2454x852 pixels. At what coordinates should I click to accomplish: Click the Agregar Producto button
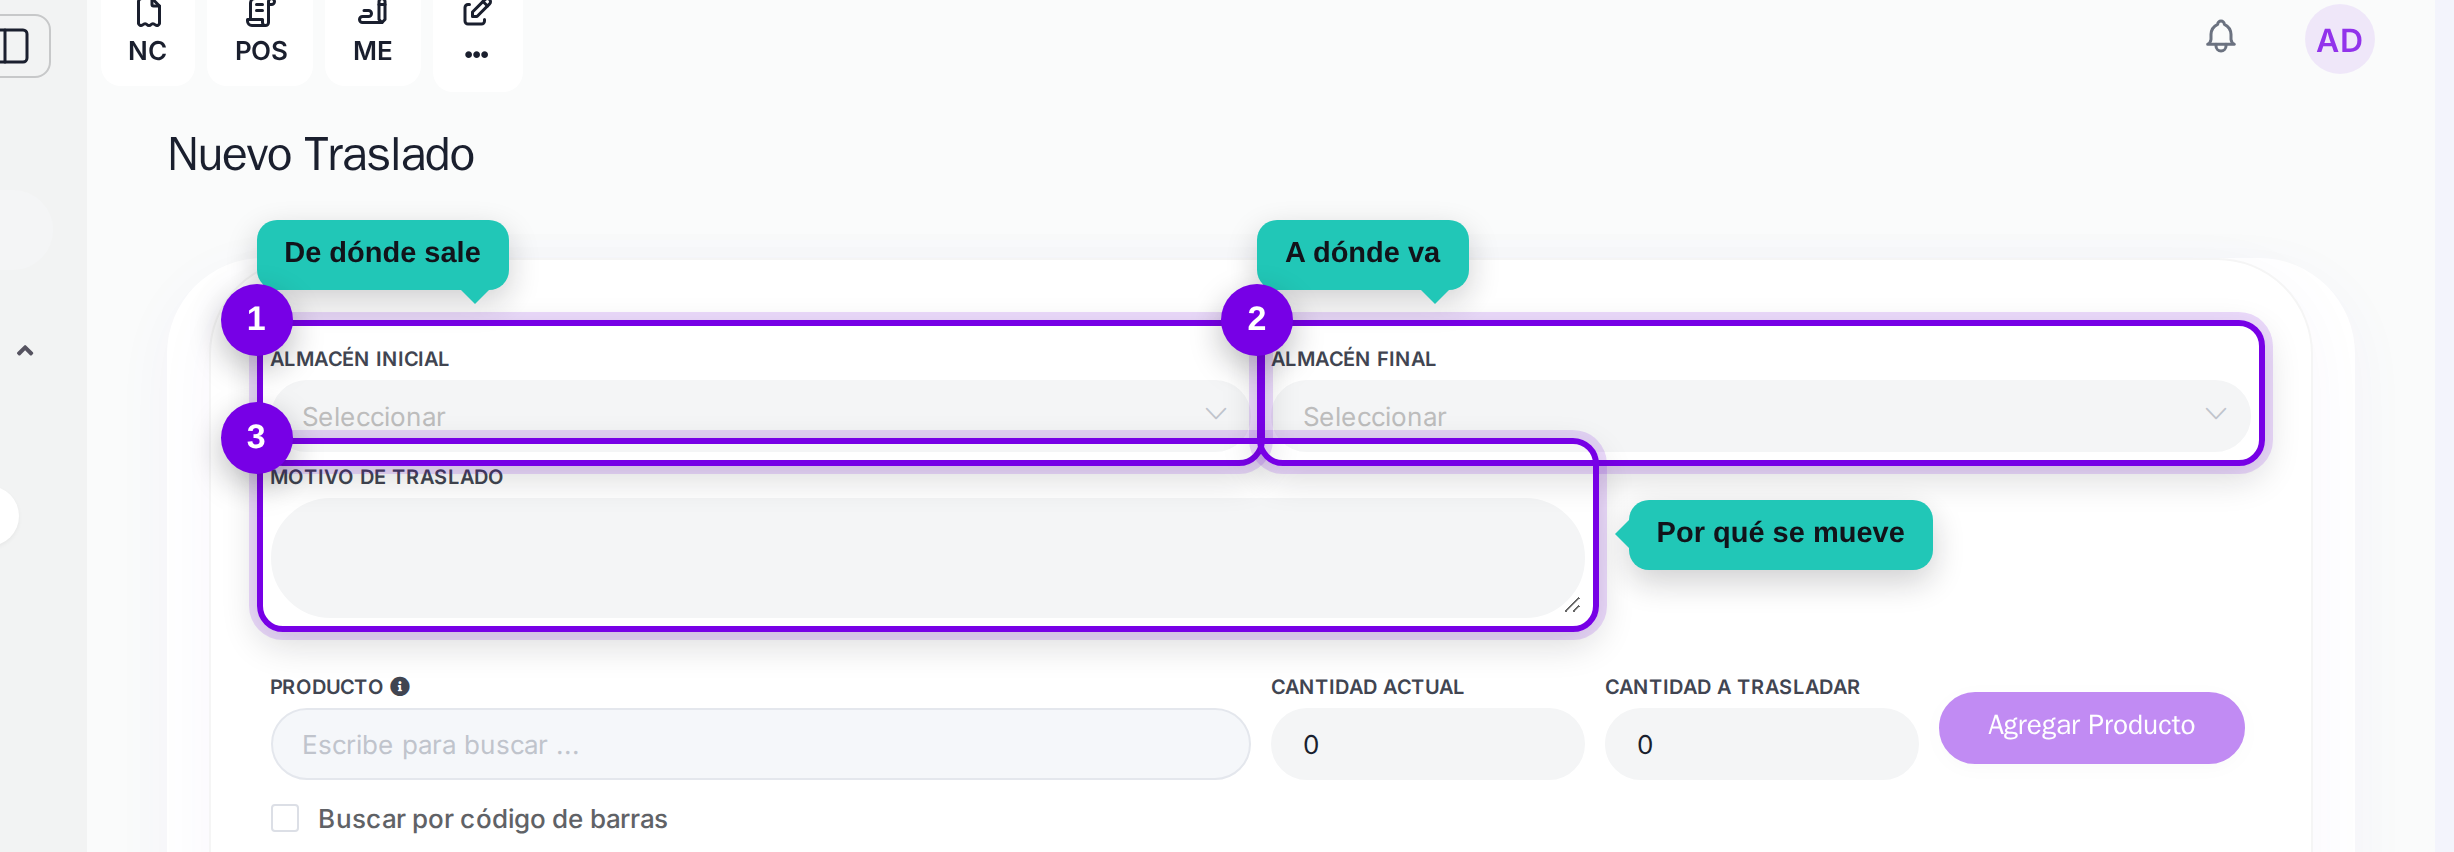(x=2091, y=727)
